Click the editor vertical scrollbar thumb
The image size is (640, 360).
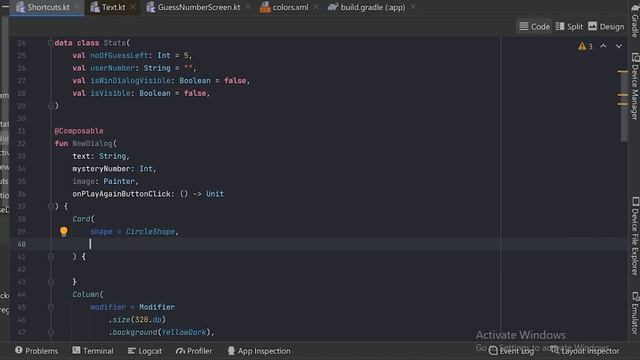tap(624, 106)
